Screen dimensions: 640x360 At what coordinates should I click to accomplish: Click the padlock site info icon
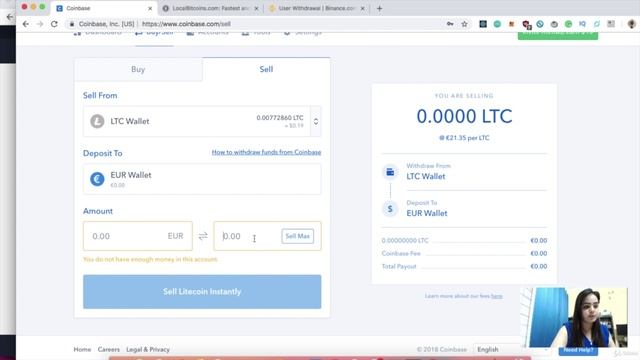click(72, 24)
